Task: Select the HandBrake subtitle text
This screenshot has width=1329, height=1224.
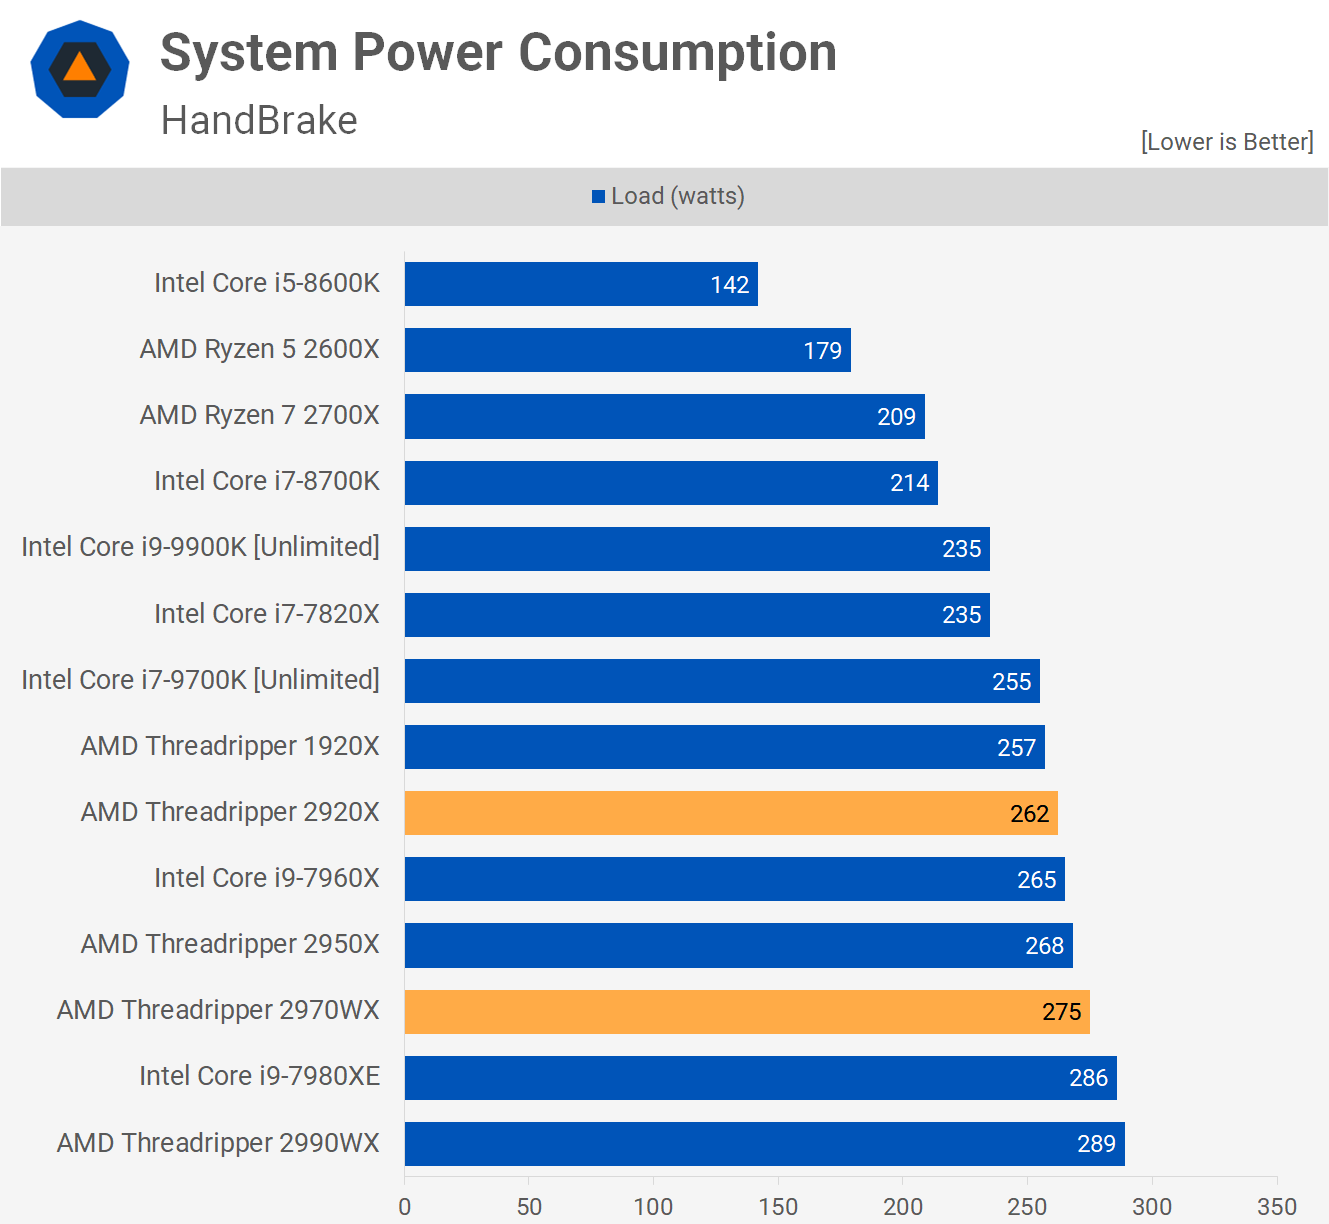Action: [x=259, y=121]
